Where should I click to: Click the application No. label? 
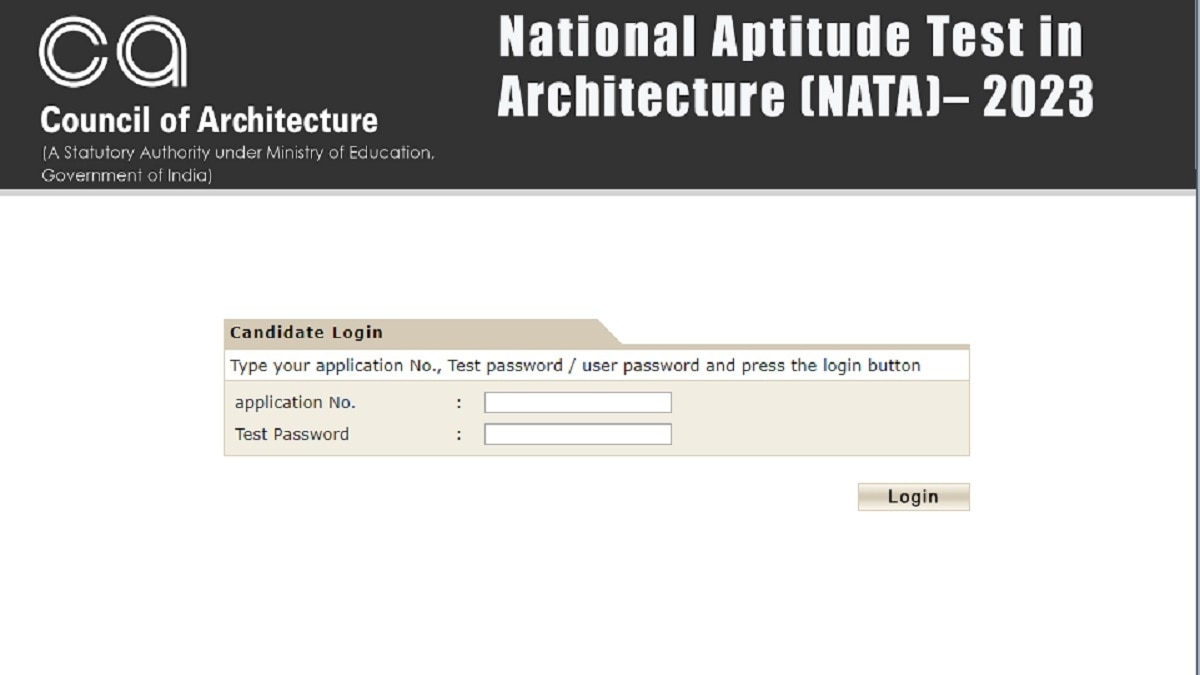tap(294, 402)
